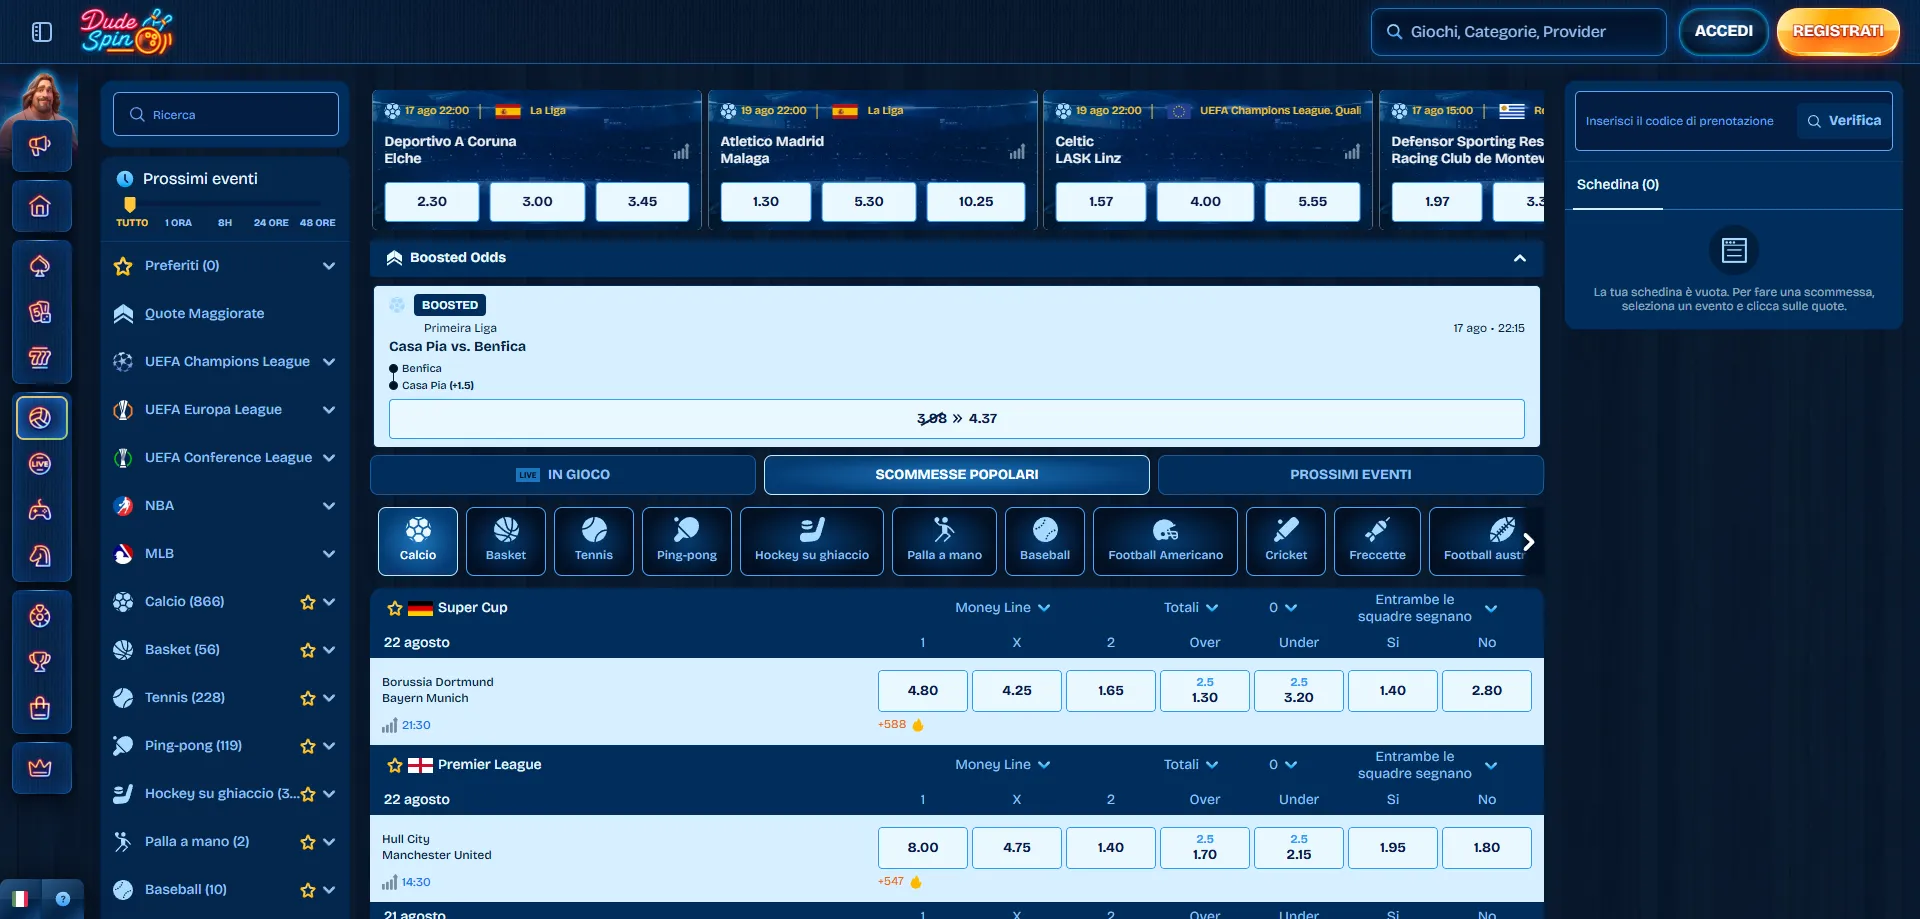1920x919 pixels.
Task: Switch to IN GIOCO tab
Action: [x=563, y=475]
